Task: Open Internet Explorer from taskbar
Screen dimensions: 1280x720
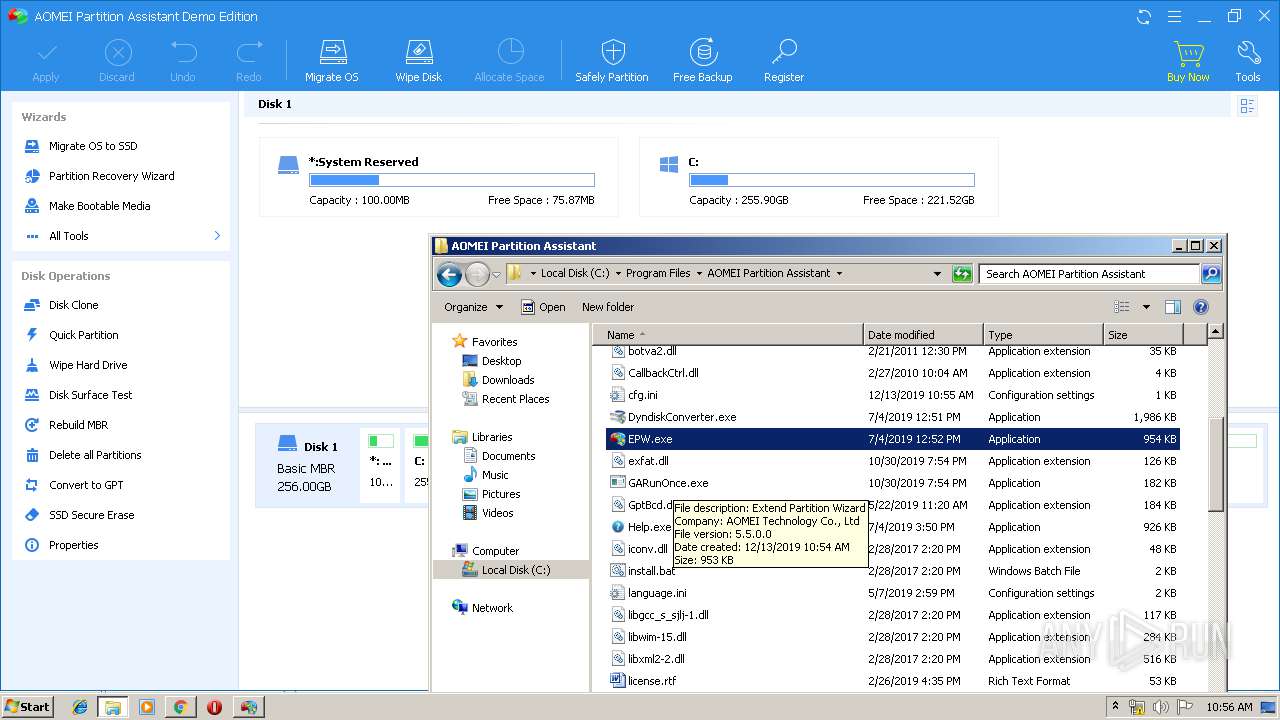Action: pyautogui.click(x=80, y=707)
